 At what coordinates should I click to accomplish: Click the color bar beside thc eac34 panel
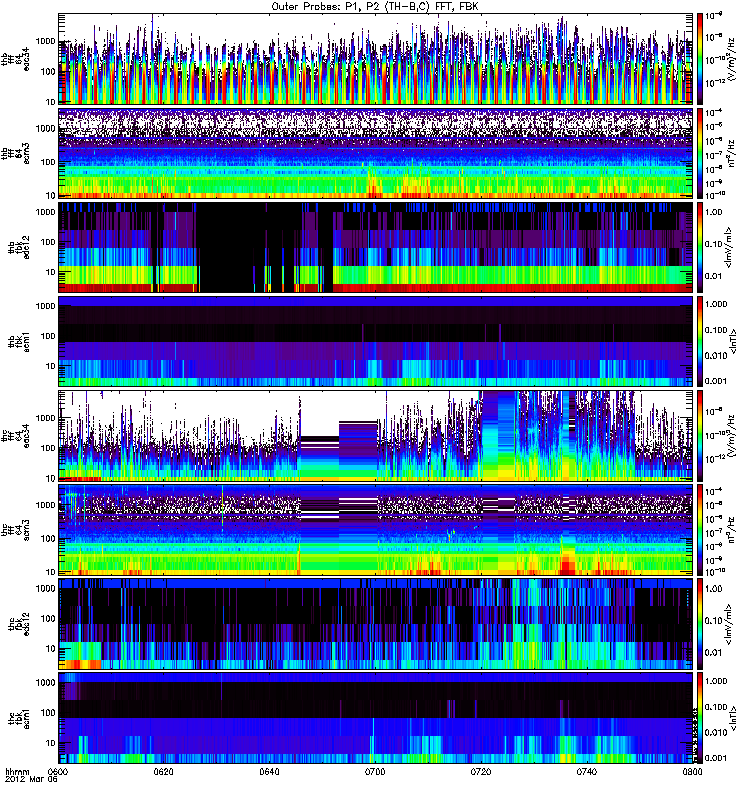pos(700,436)
